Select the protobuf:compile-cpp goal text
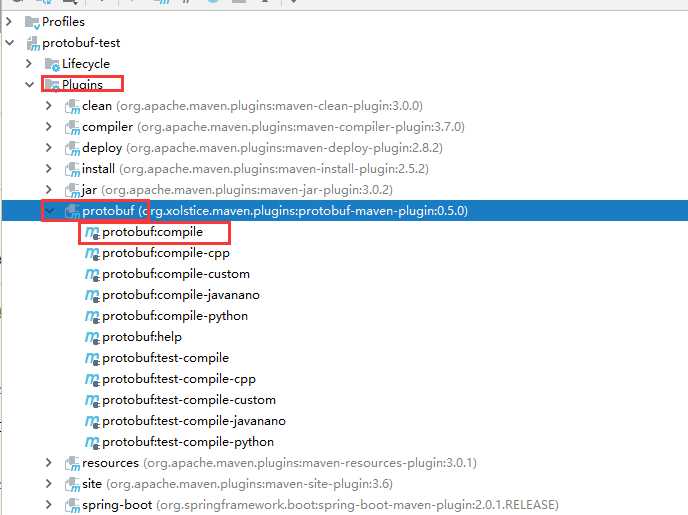 click(166, 253)
